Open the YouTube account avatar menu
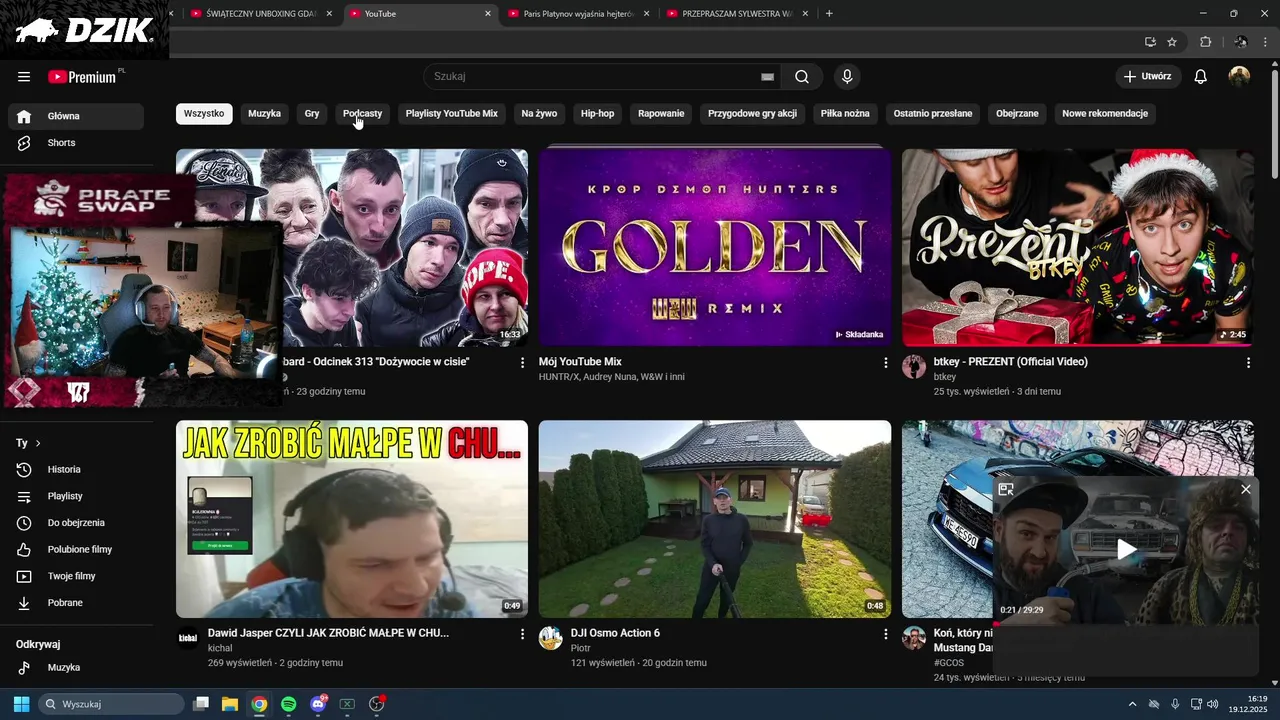The height and width of the screenshot is (720, 1280). point(1239,77)
